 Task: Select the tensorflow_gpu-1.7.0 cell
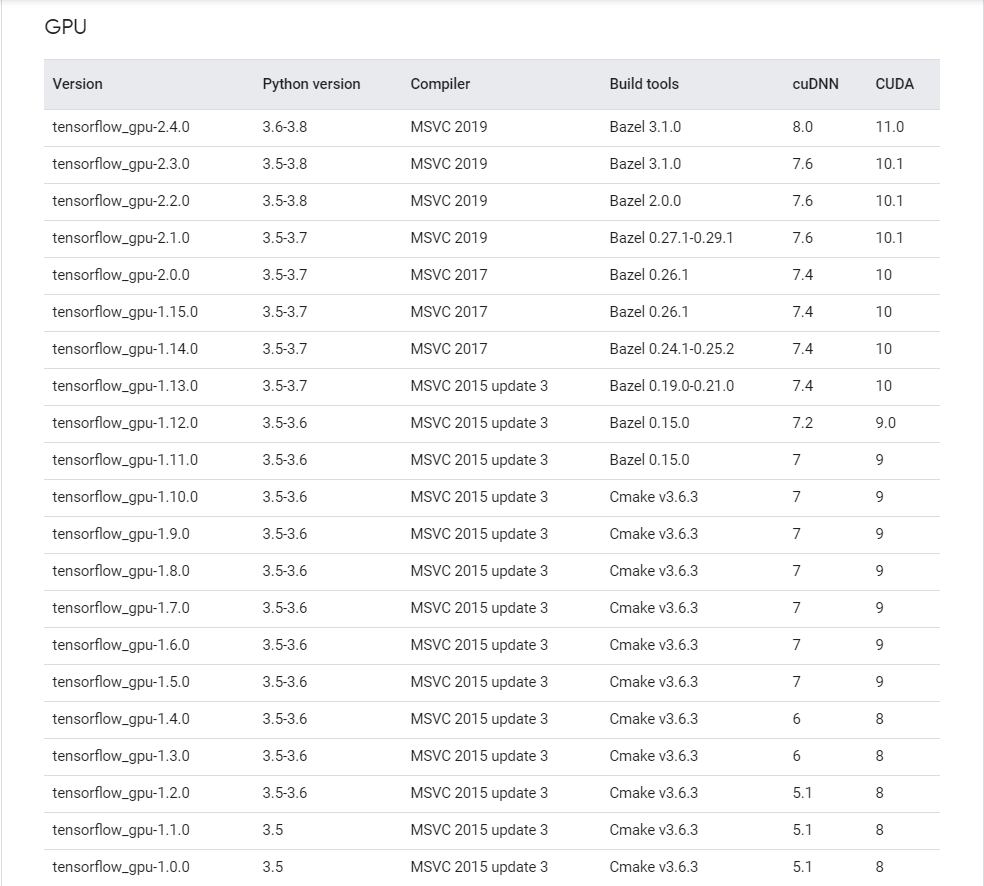pos(121,609)
